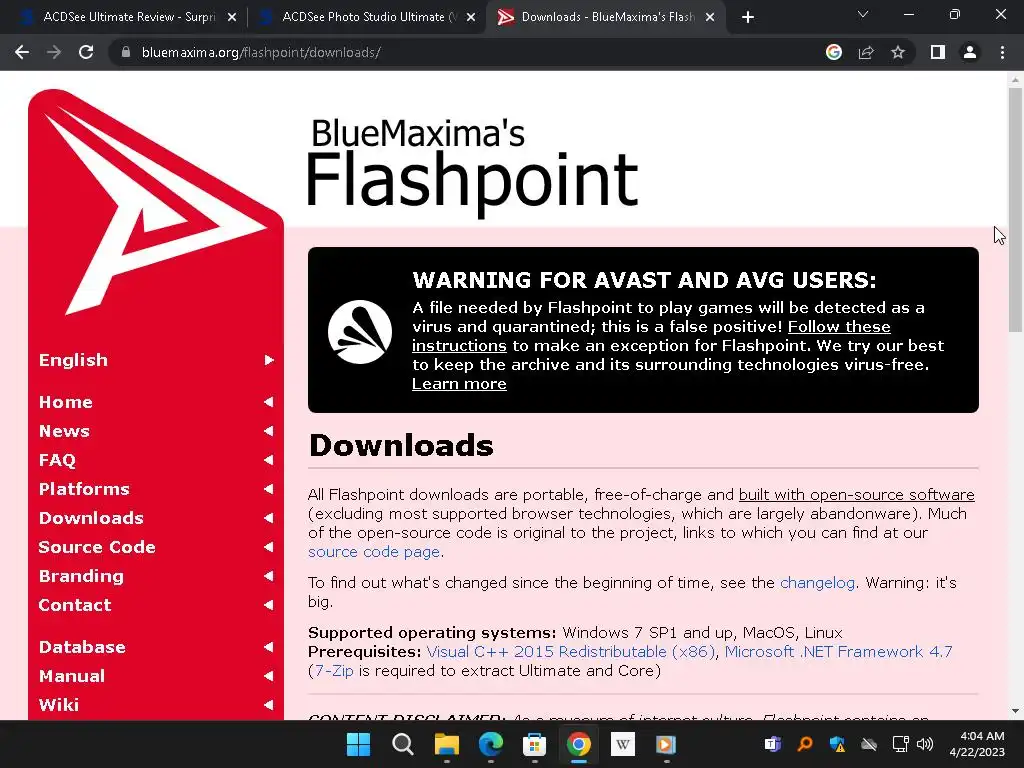This screenshot has height=768, width=1024.
Task: Expand the English language selector arrow
Action: [269, 360]
